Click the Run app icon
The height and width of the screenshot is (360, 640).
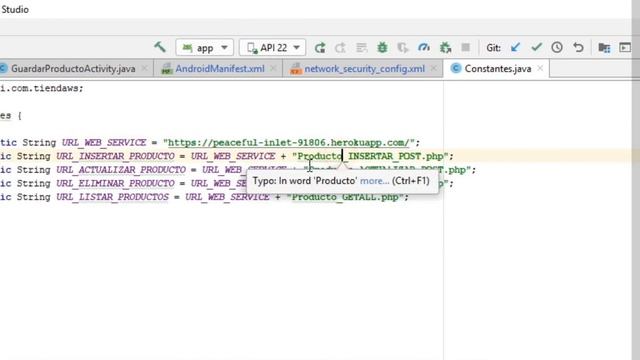320,48
